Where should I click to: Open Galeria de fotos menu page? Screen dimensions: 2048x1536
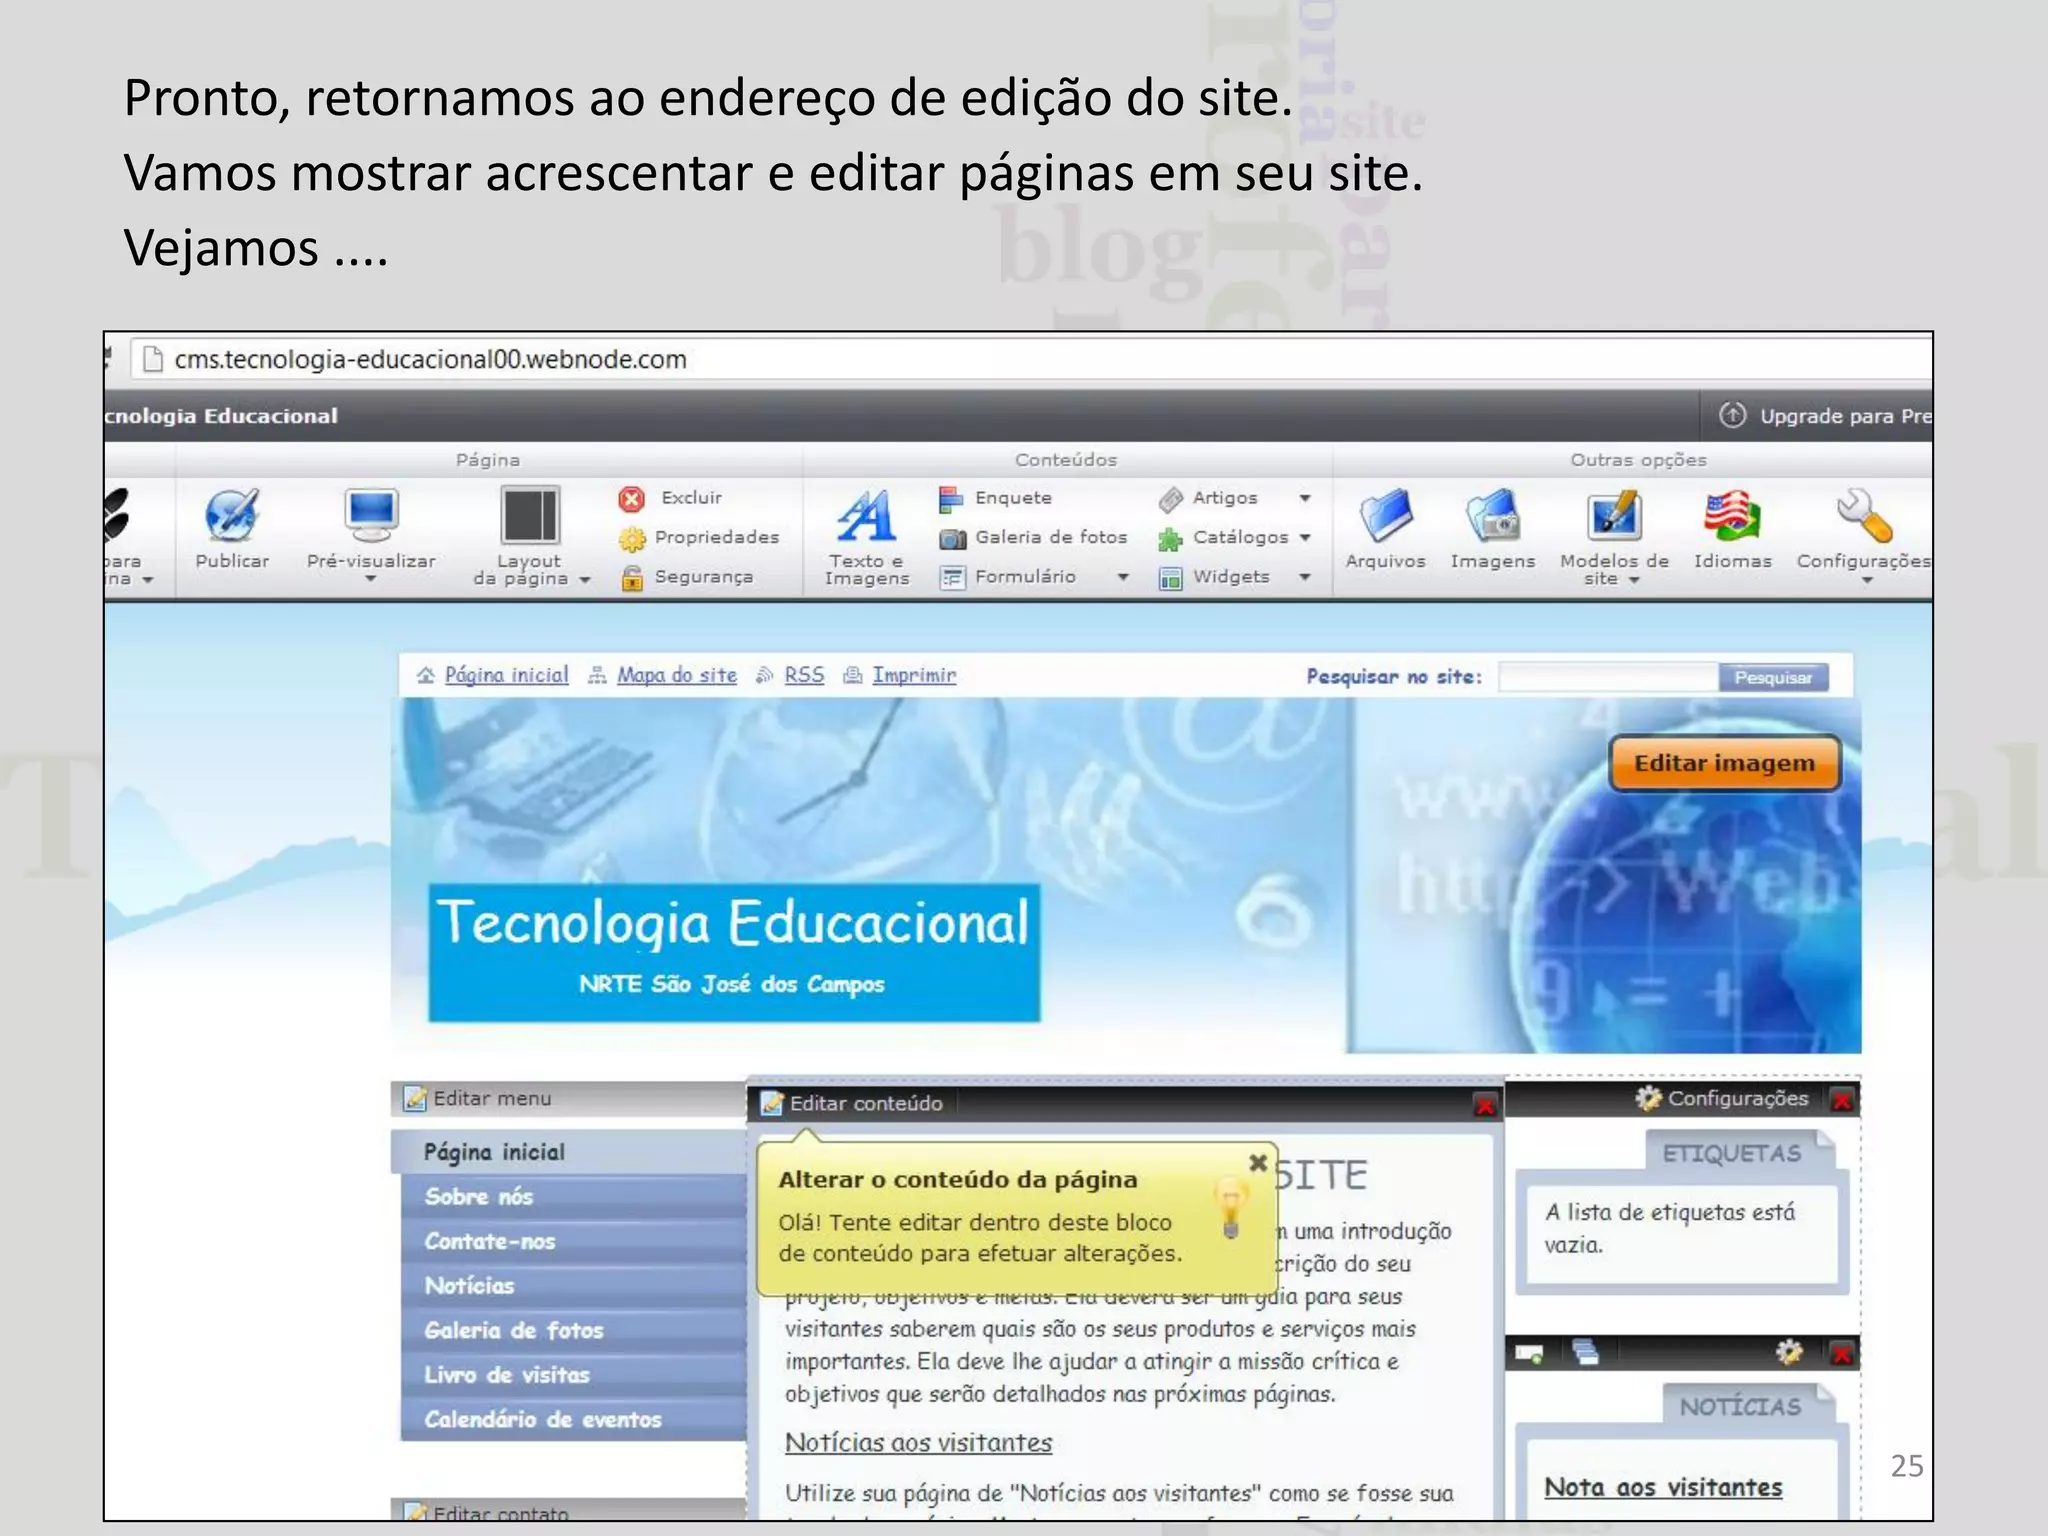[573, 1330]
